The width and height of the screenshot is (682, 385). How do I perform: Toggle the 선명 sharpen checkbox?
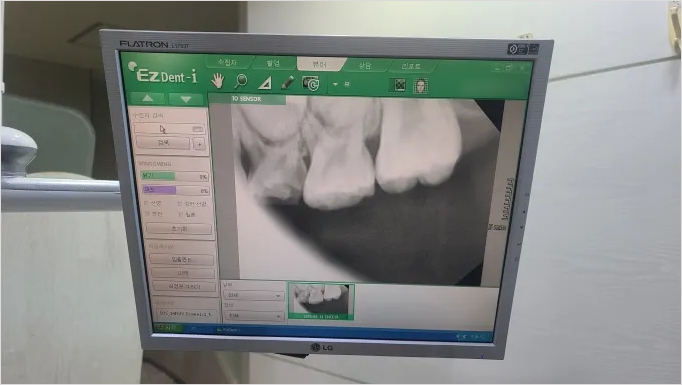pos(146,203)
